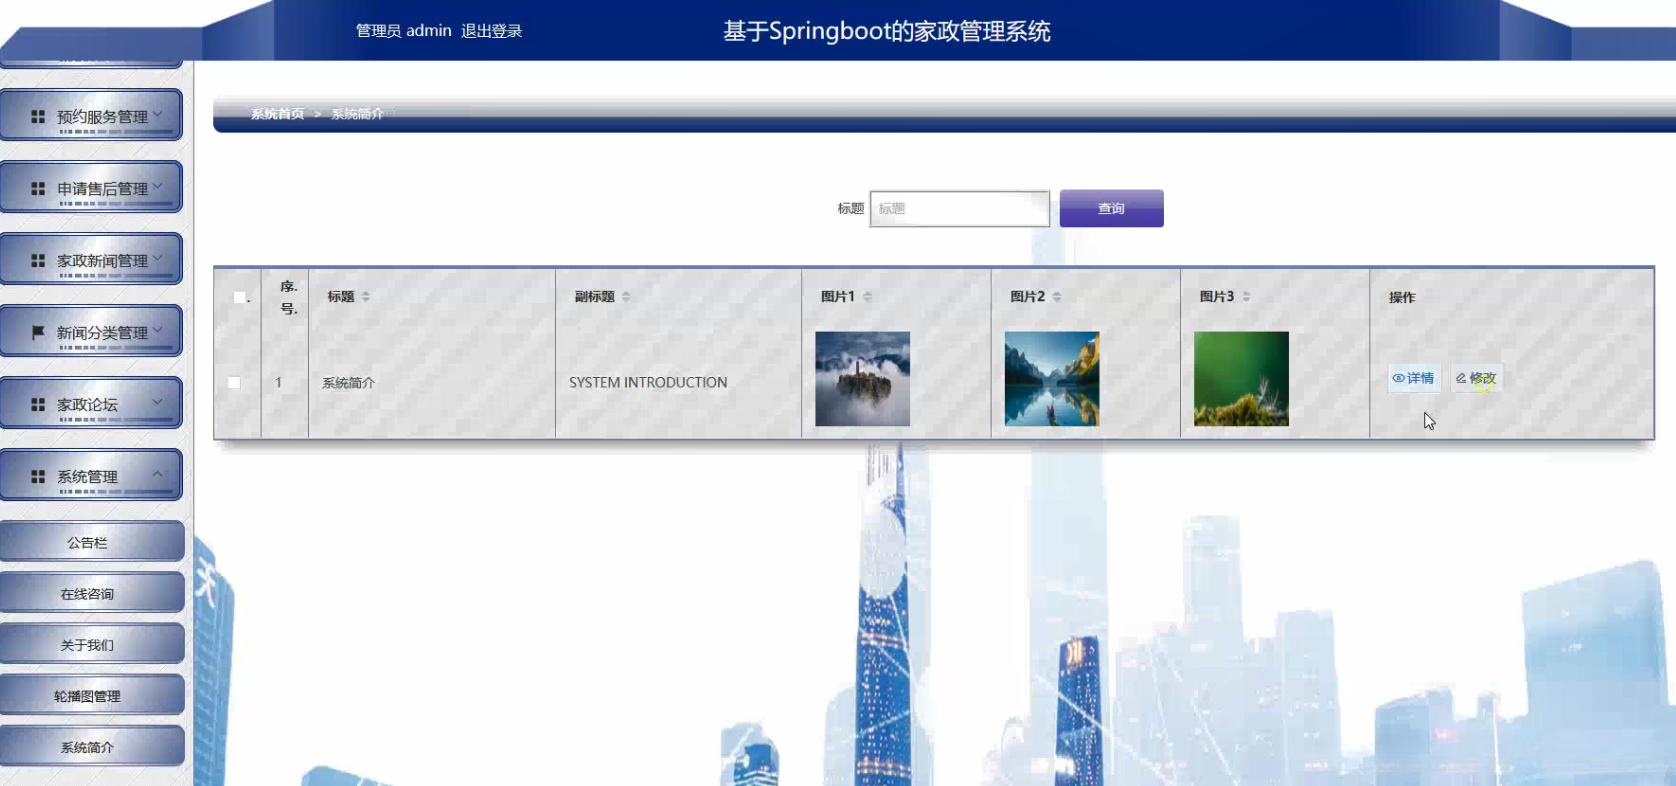The height and width of the screenshot is (786, 1676).
Task: Check the checkbox for row 1 系统简介
Action: [x=234, y=382]
